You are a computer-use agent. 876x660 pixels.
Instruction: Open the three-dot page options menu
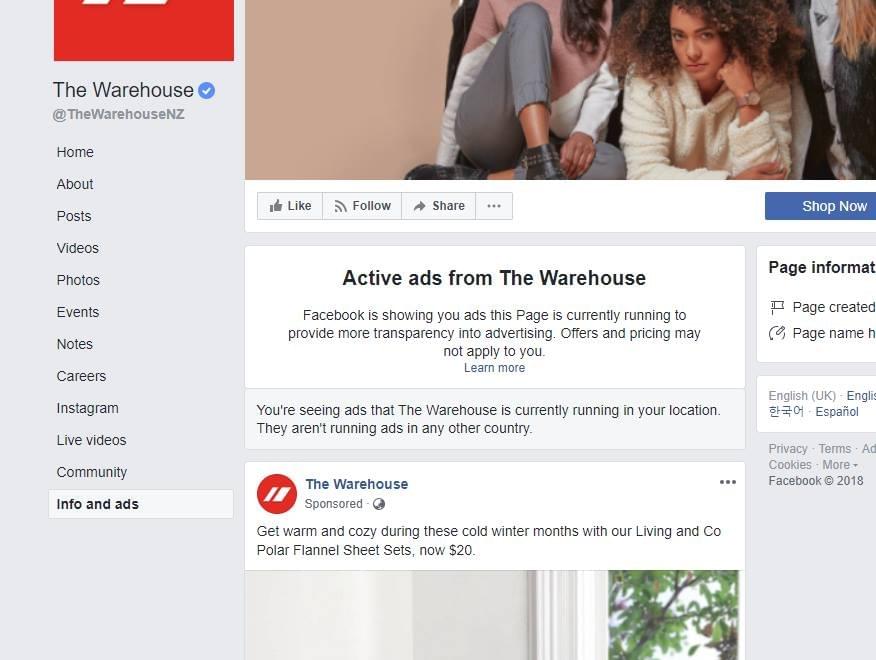point(494,206)
